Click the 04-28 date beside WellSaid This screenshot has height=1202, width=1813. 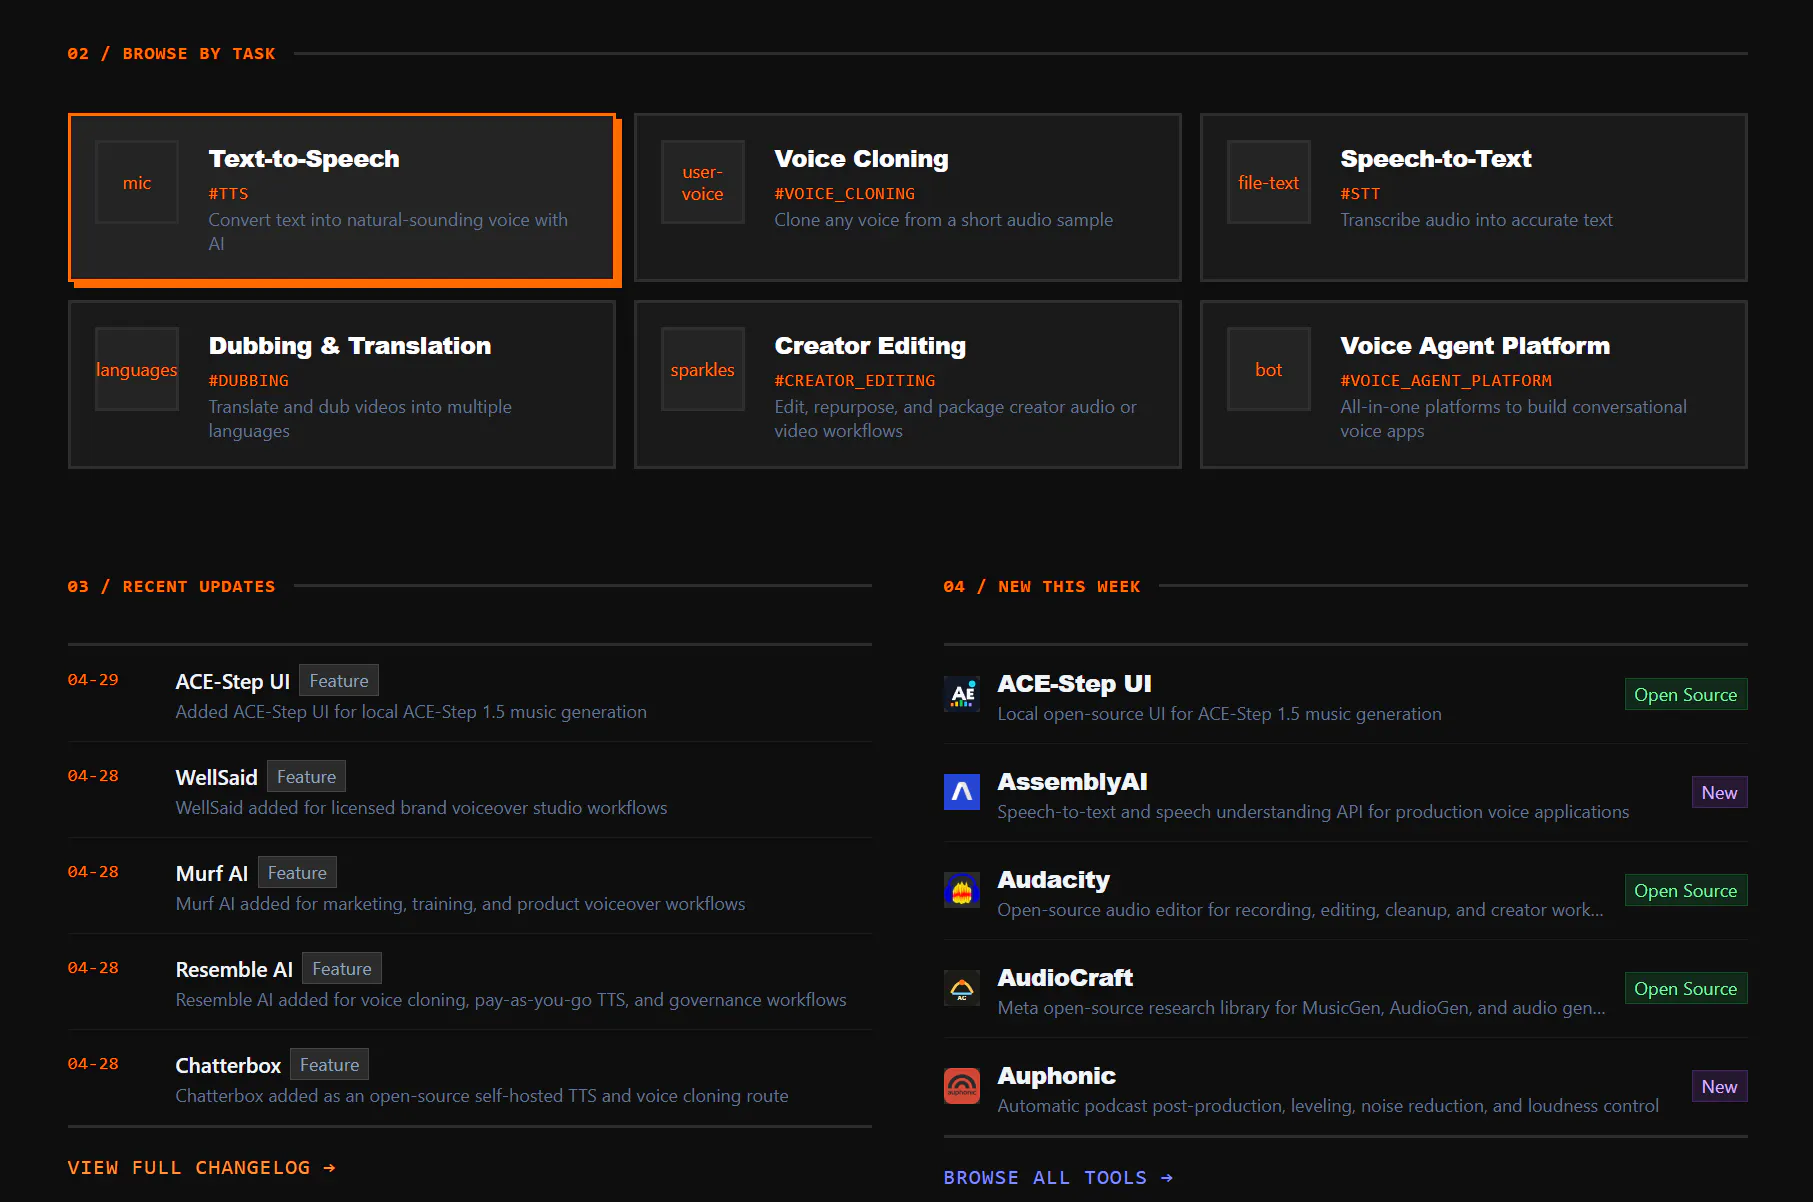93,776
